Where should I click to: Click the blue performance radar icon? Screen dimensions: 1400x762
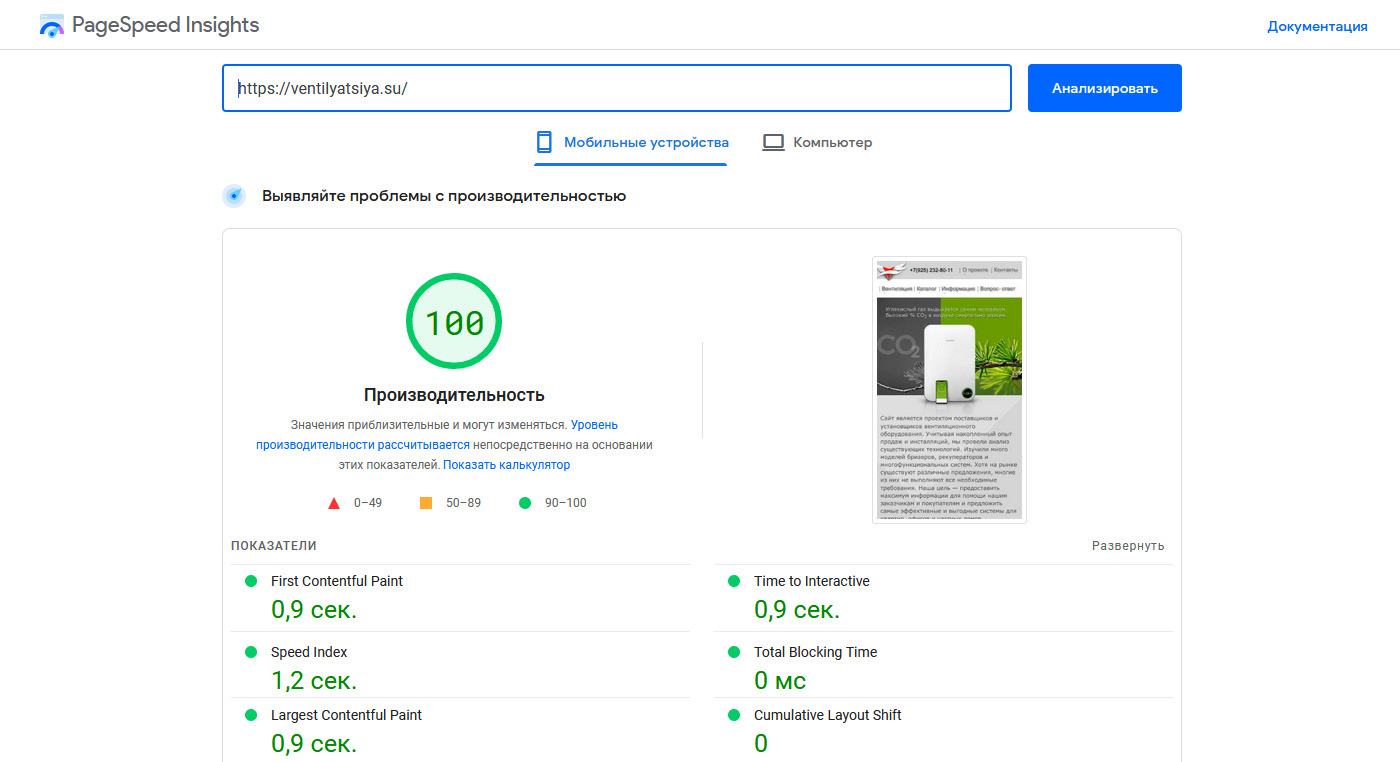pos(234,196)
